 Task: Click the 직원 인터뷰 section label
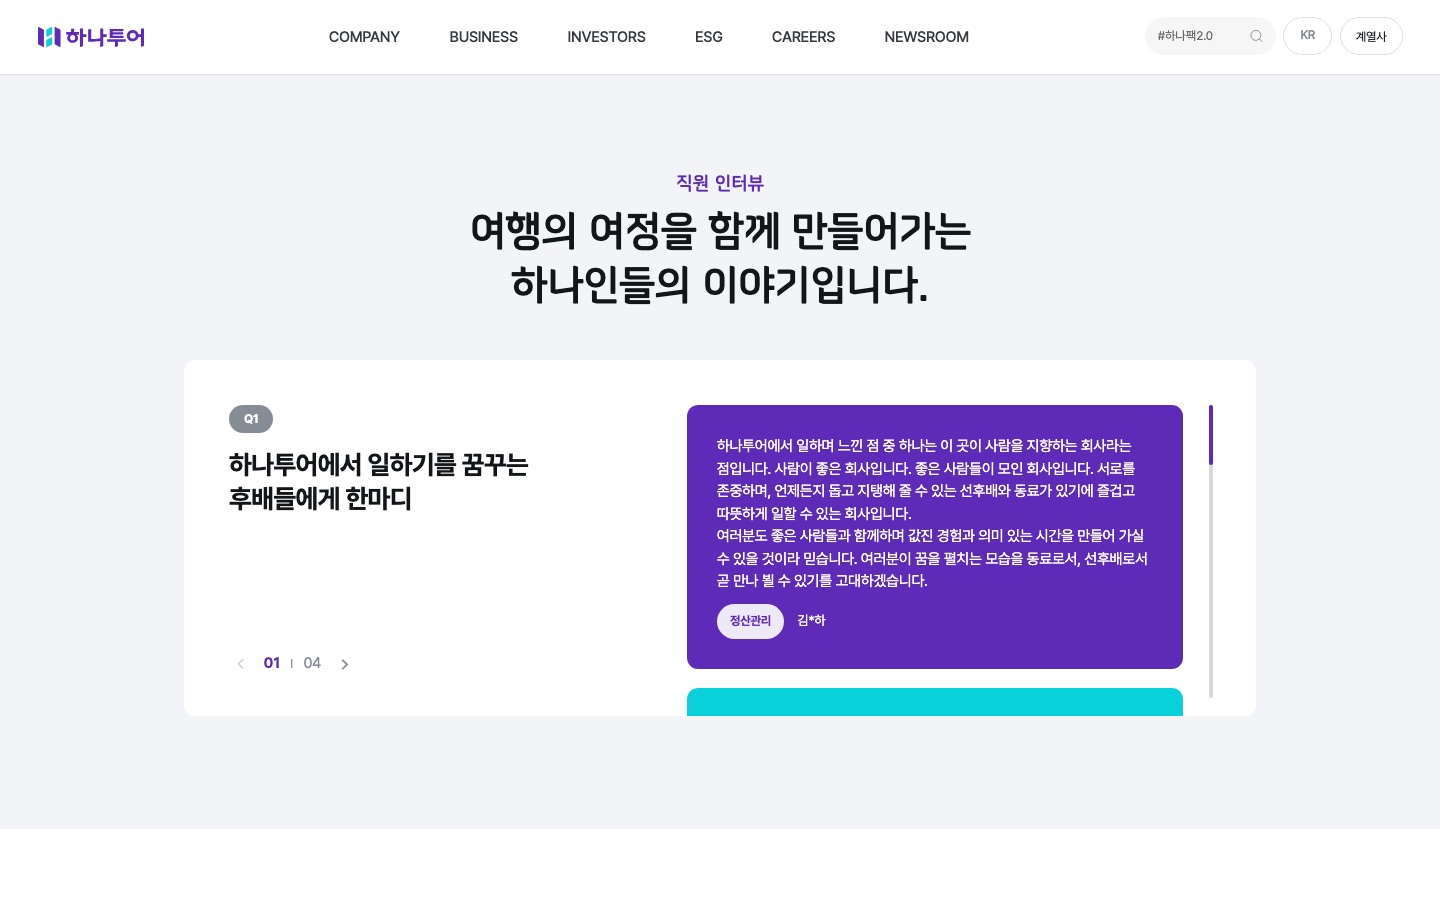coord(720,183)
